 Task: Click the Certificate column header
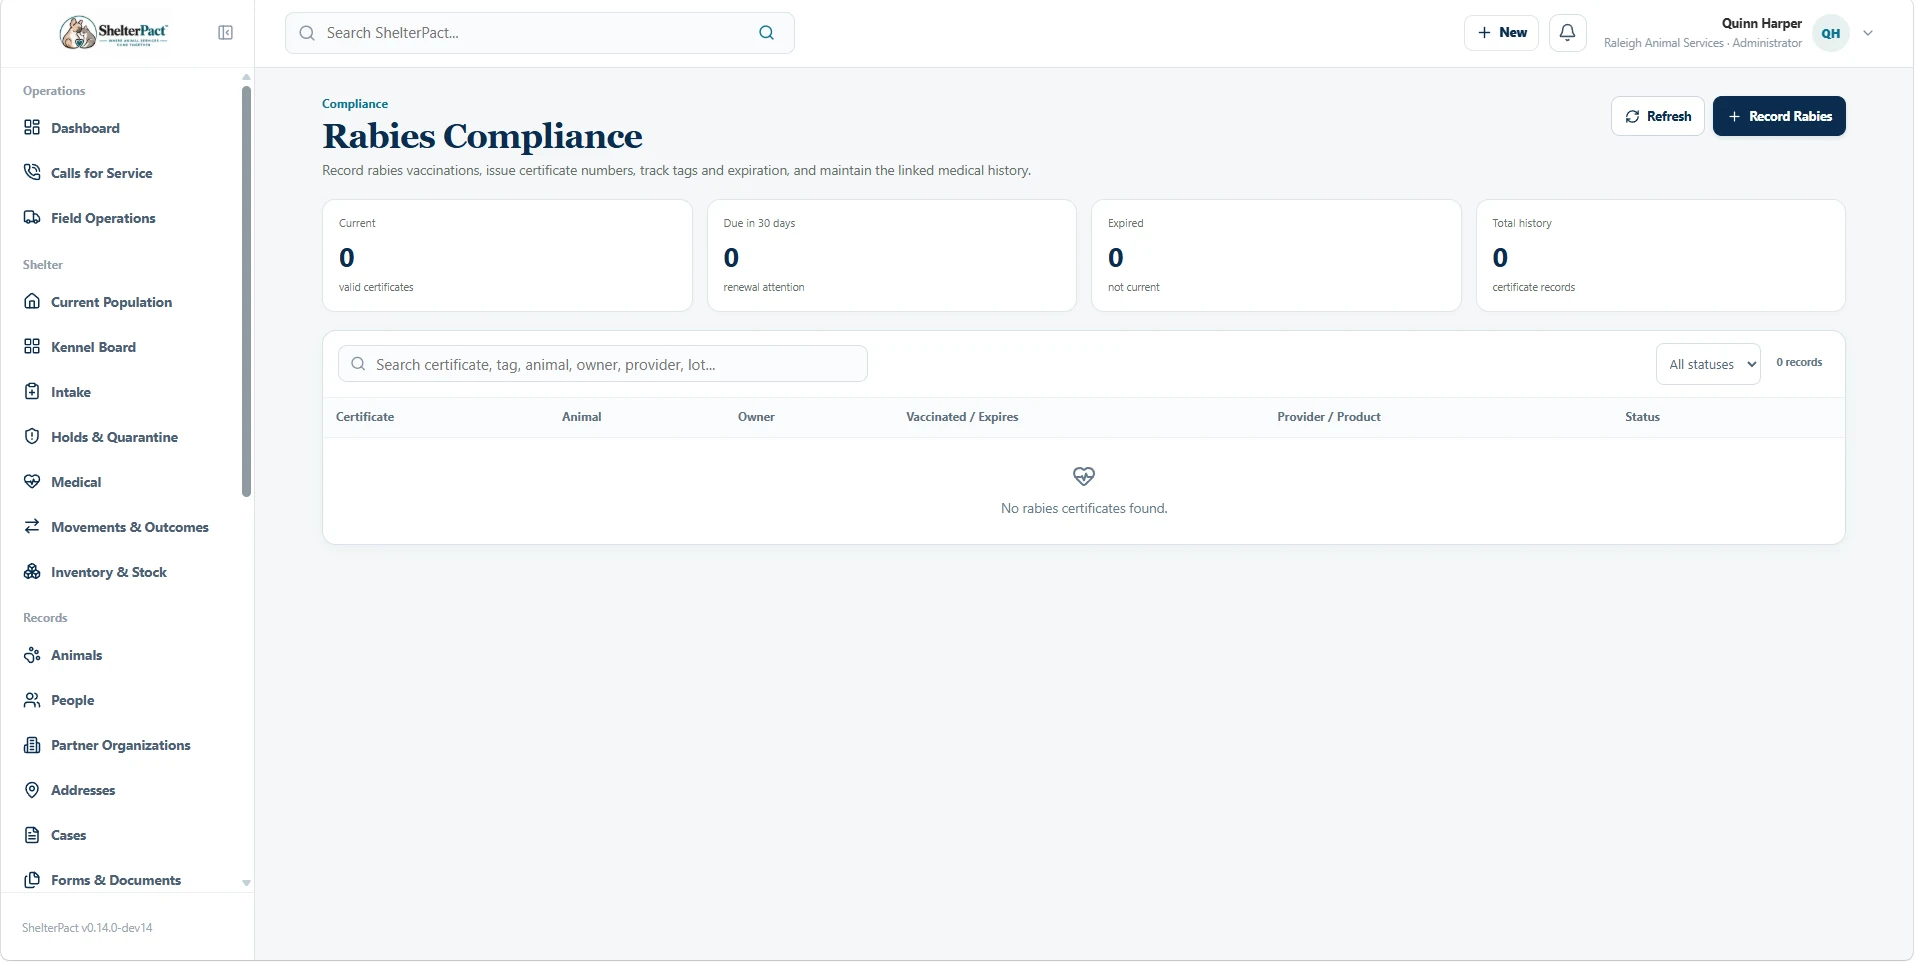pos(365,417)
